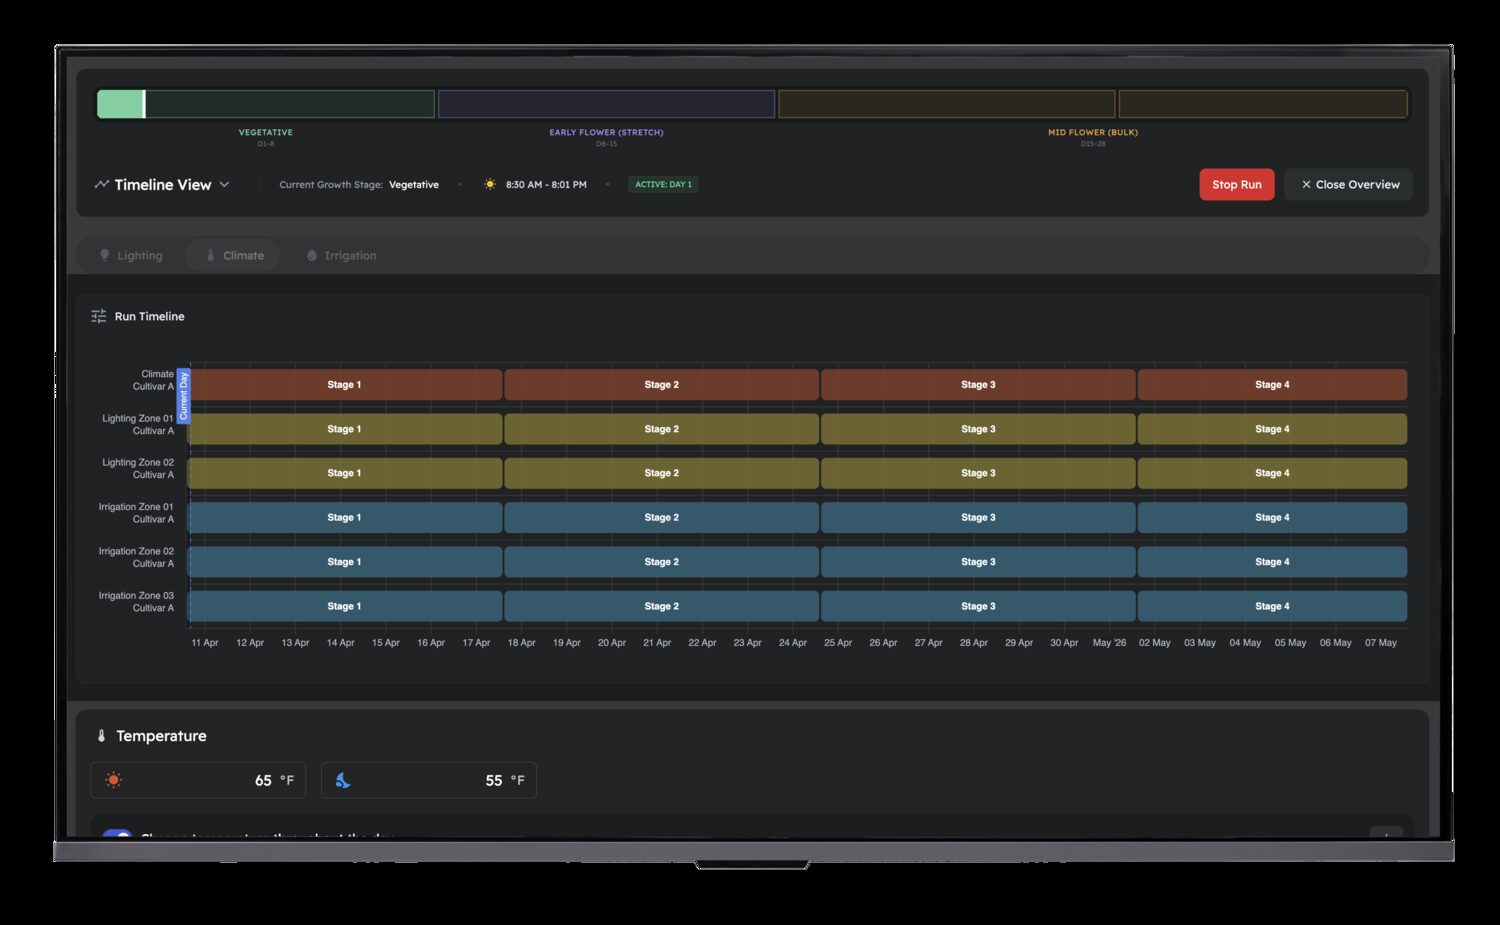The width and height of the screenshot is (1500, 925).
Task: Select Stage 4 bar in Lighting Zone 02 row
Action: 1272,473
